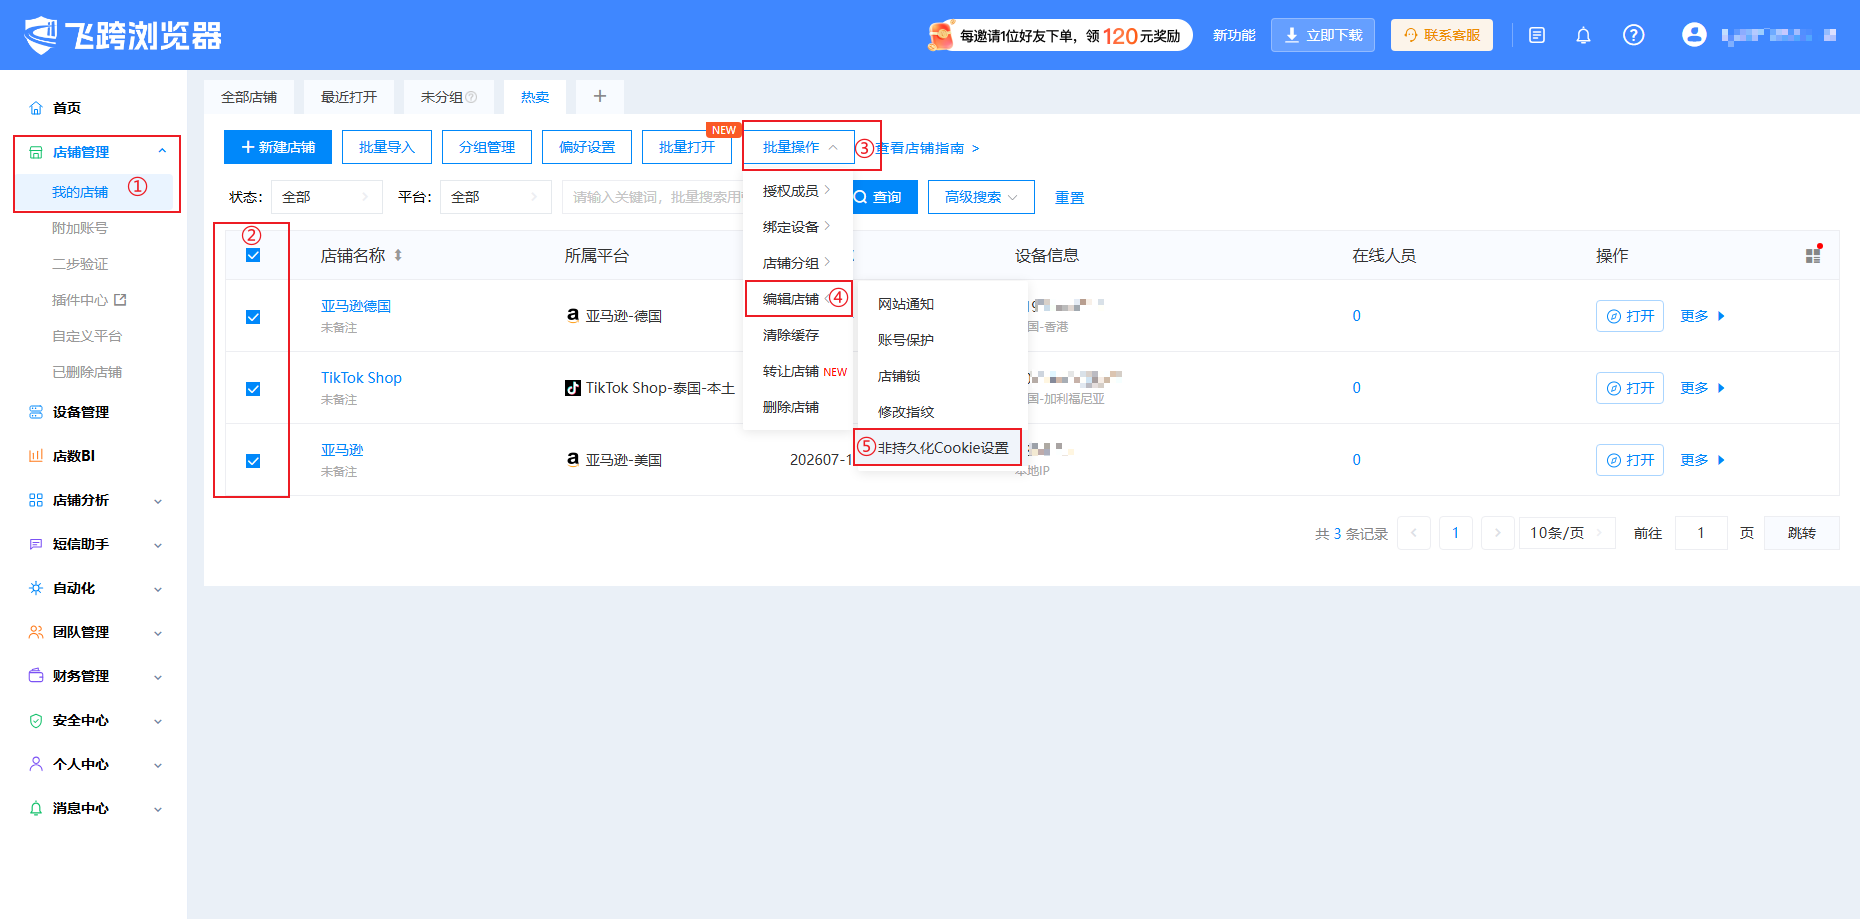The image size is (1860, 919).
Task: Click the 重置 reset link
Action: pyautogui.click(x=1069, y=198)
